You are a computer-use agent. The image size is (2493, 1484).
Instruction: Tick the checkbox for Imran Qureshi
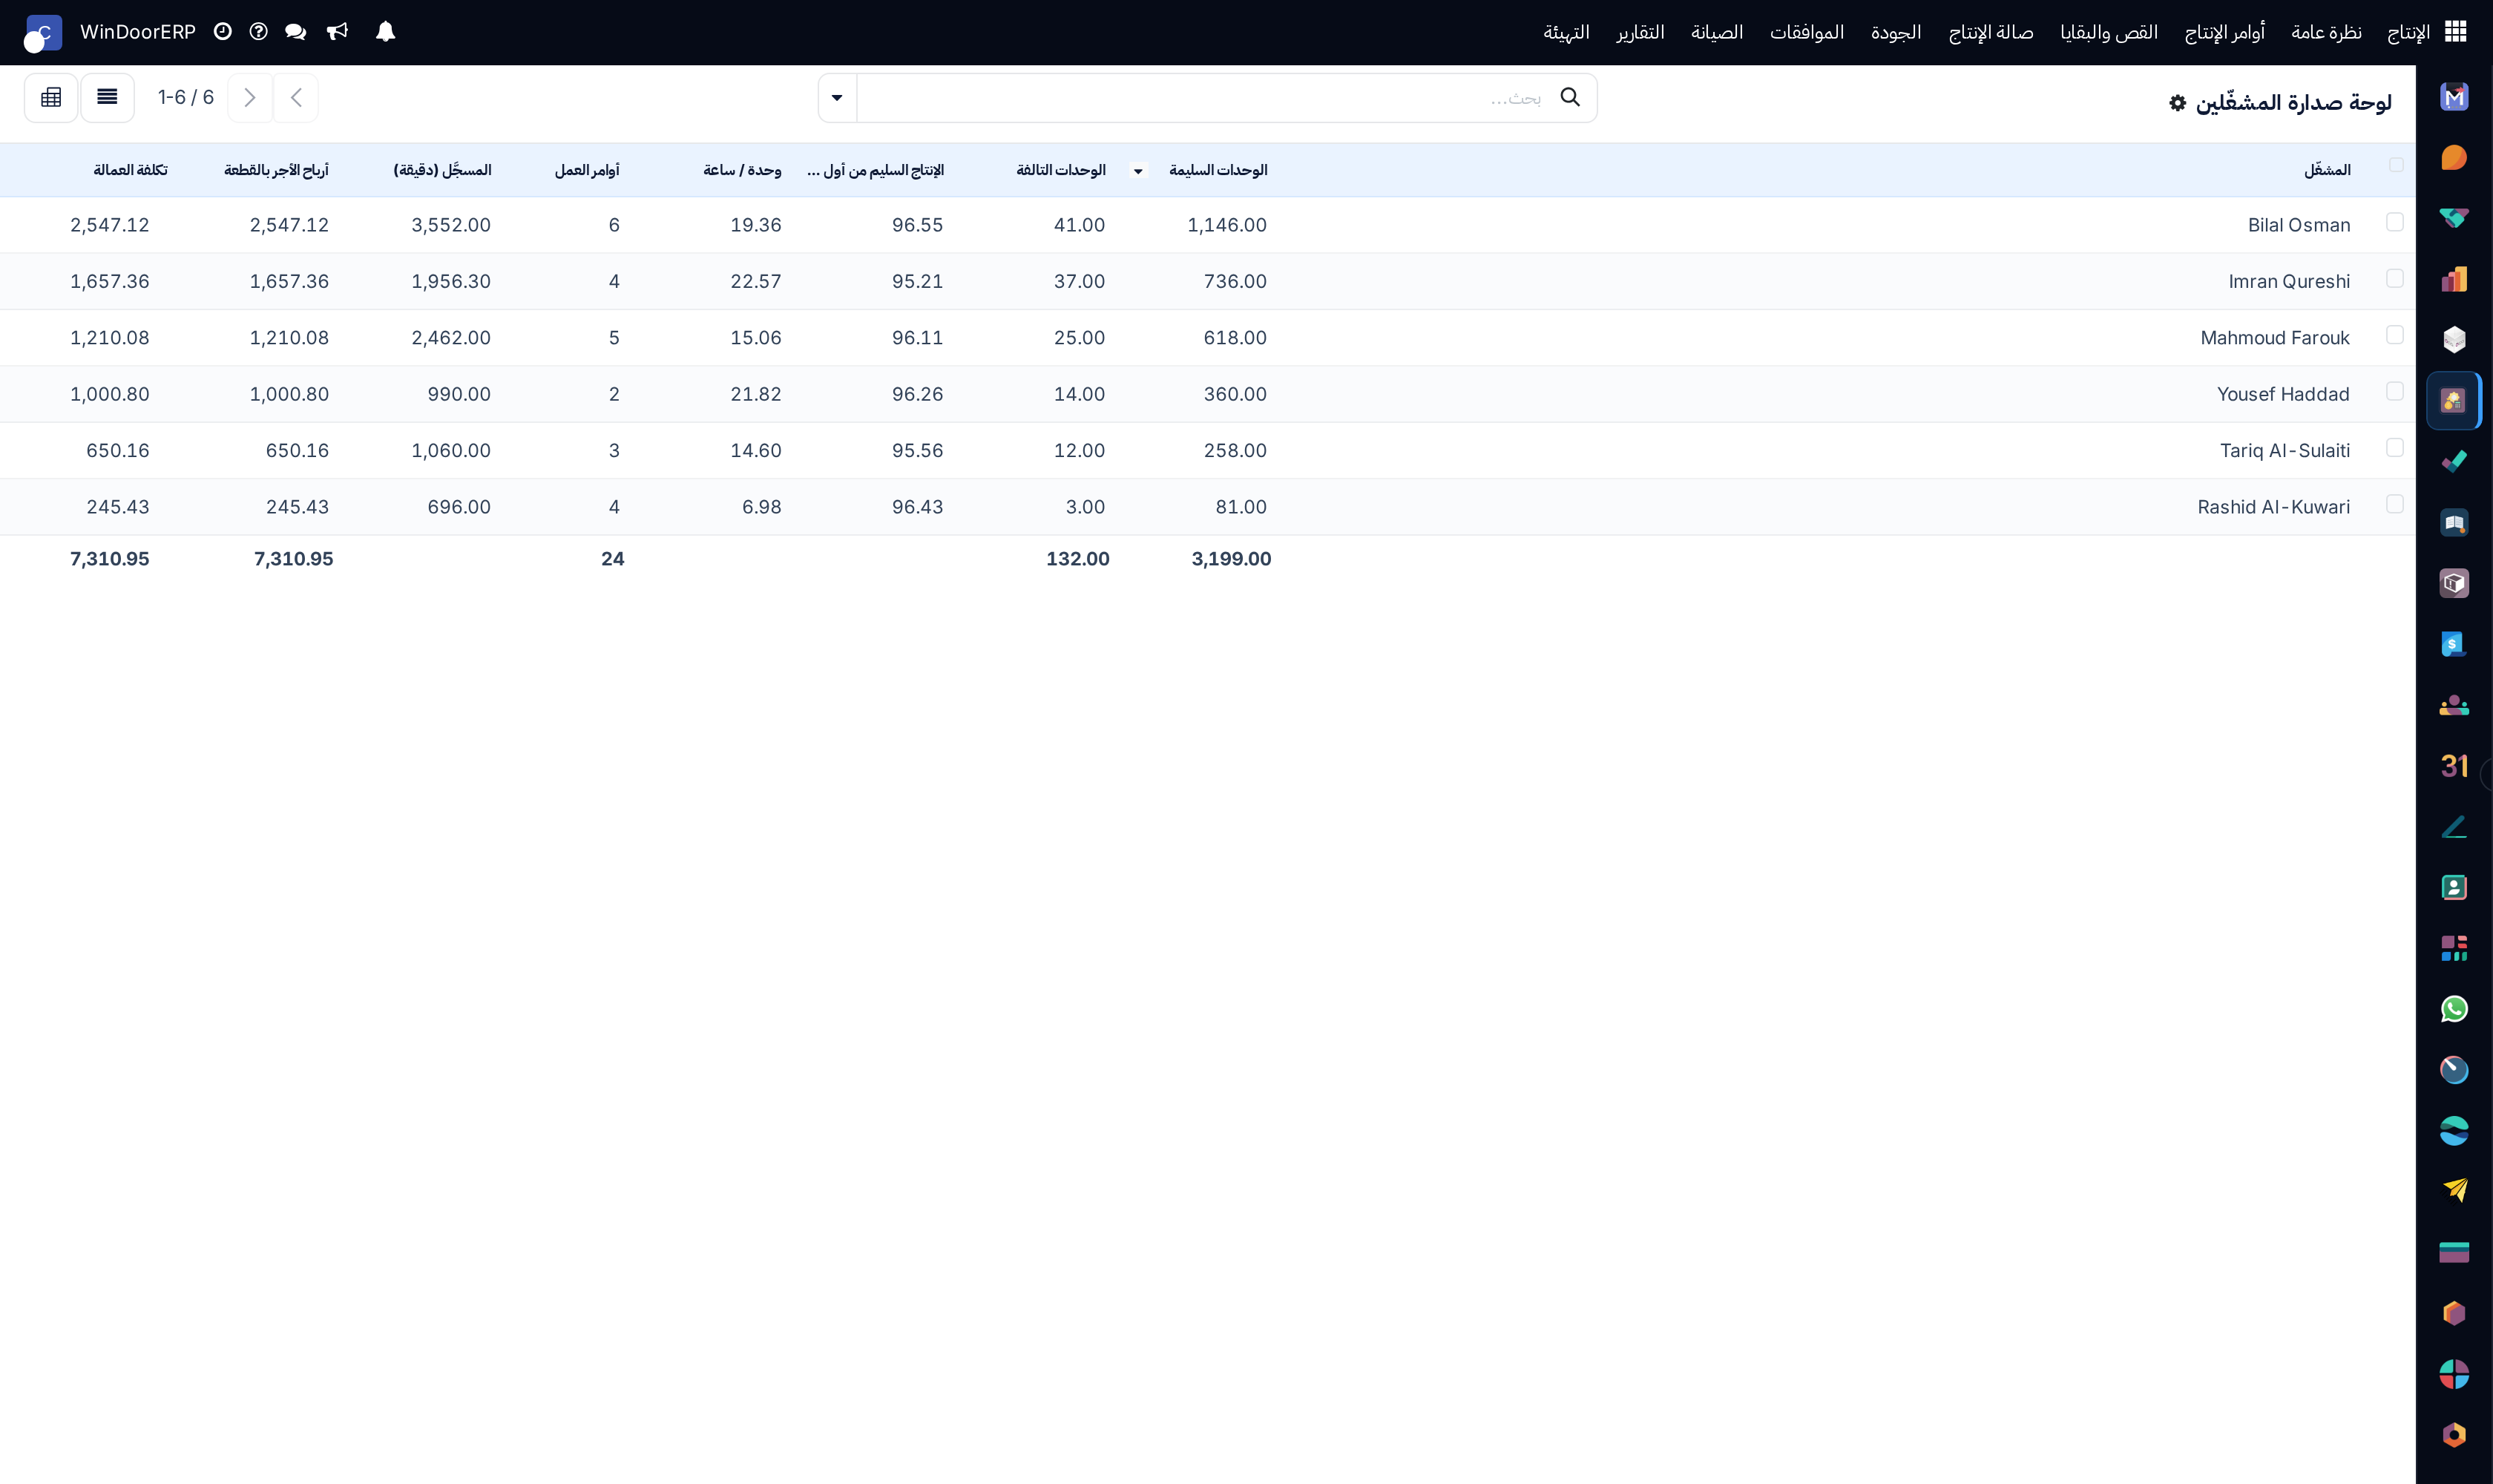(x=2394, y=278)
